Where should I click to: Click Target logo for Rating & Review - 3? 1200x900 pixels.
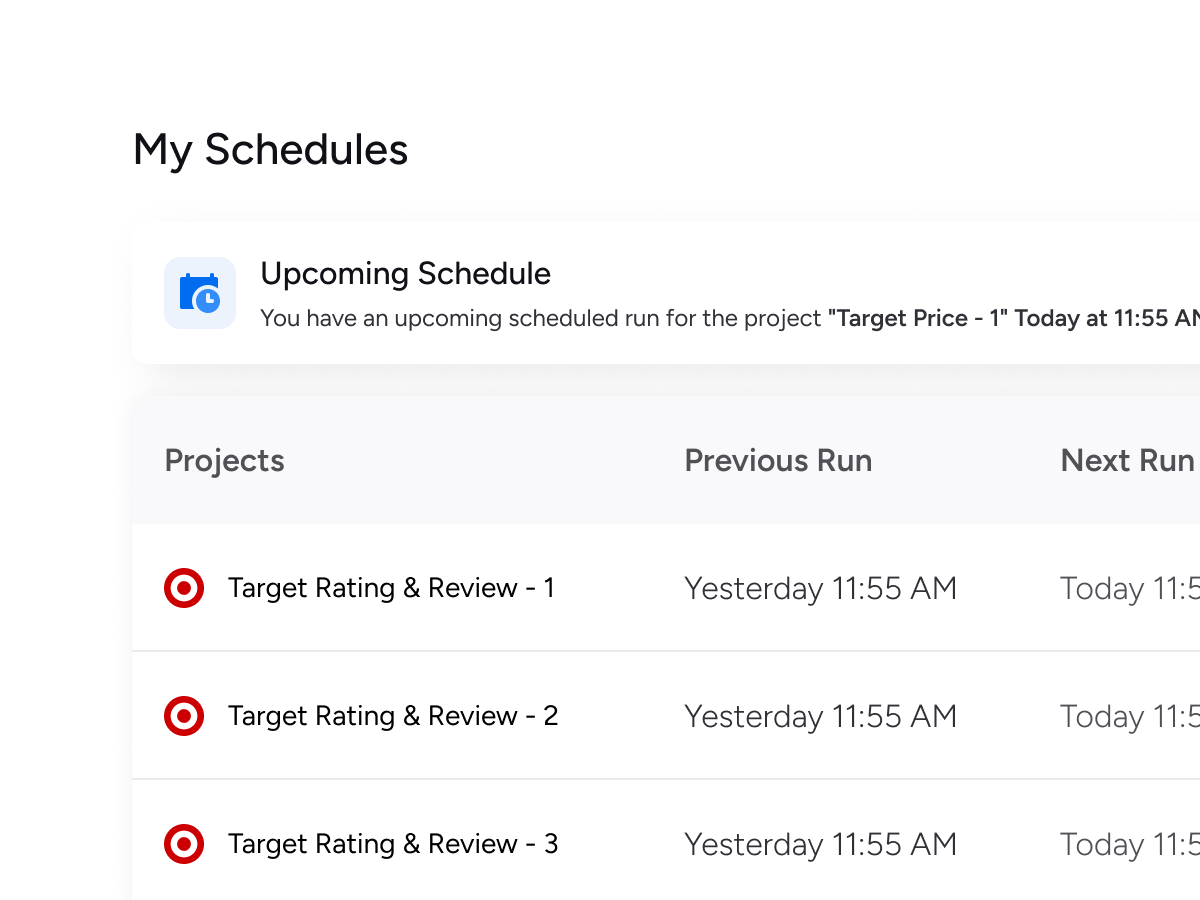[184, 844]
